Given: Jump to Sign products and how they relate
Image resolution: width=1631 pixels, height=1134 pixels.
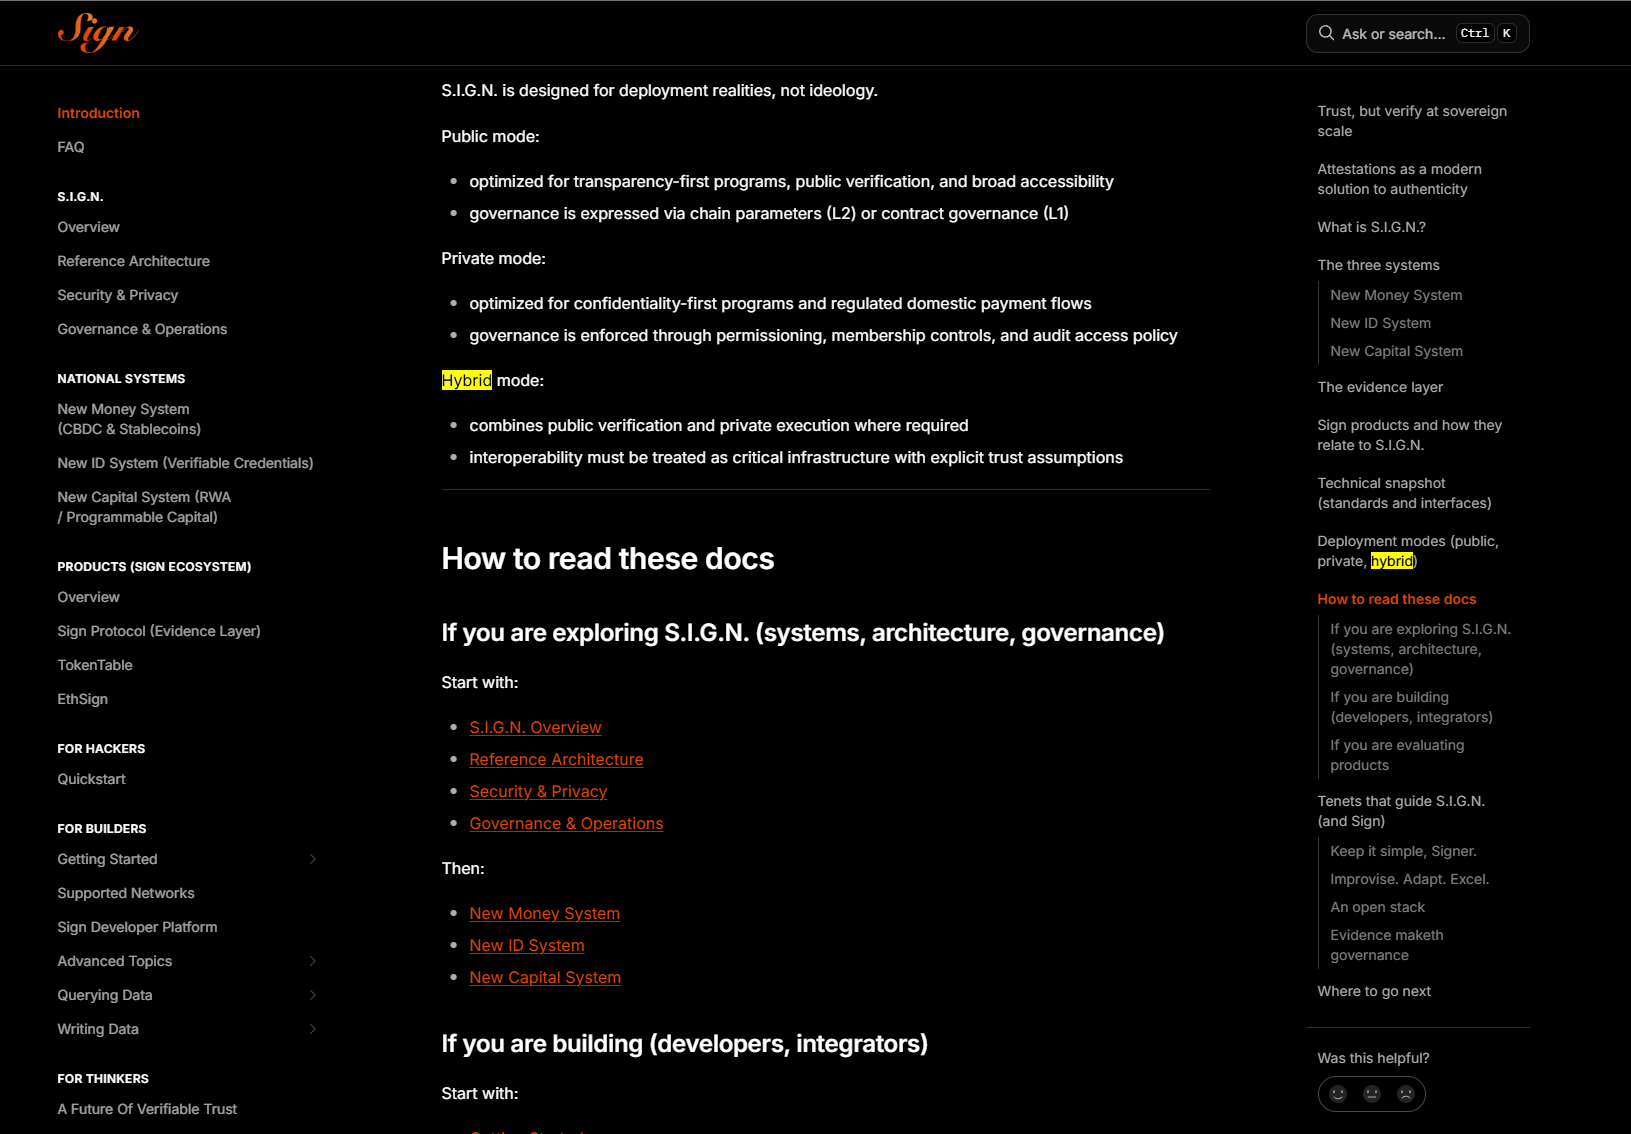Looking at the screenshot, I should [1409, 435].
